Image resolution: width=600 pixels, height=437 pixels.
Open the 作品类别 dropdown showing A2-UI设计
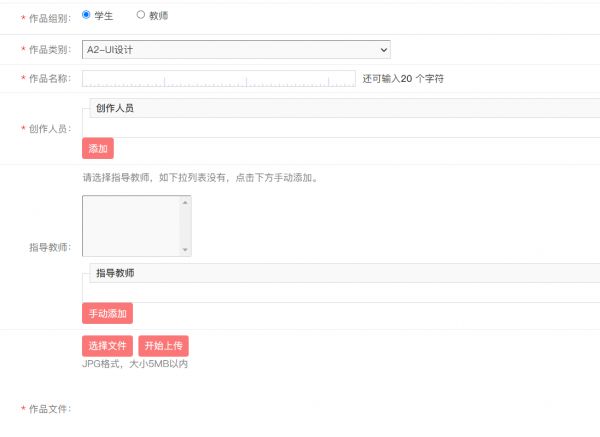click(236, 50)
